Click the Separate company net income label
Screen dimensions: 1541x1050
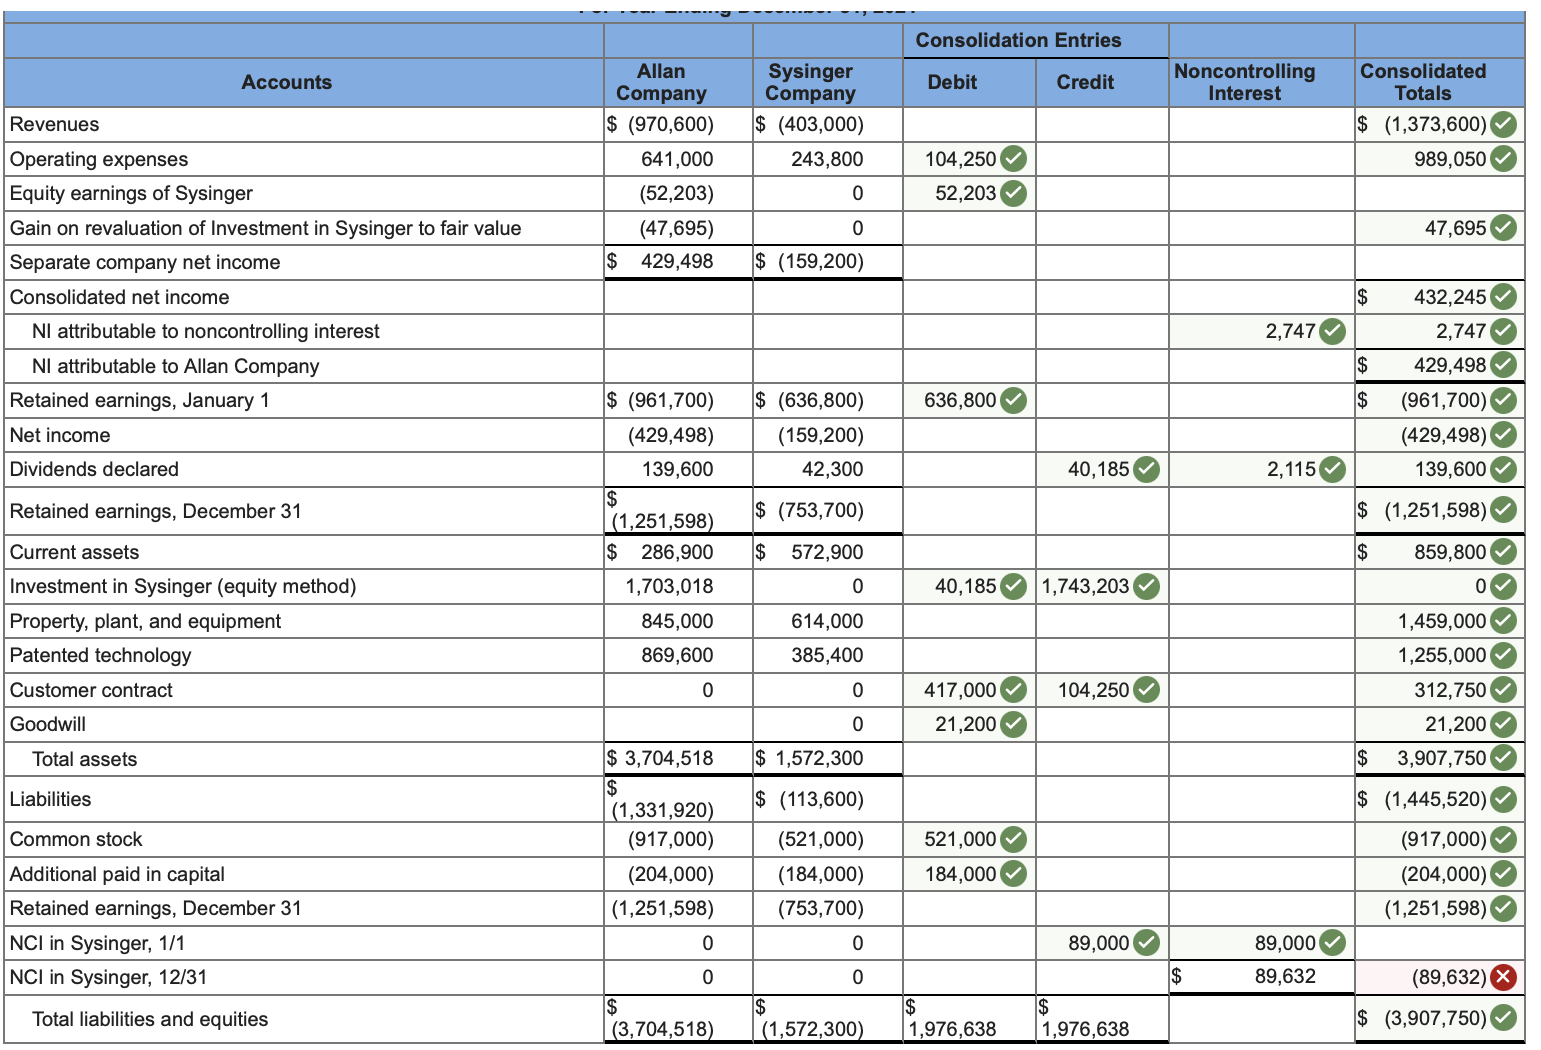(x=145, y=262)
